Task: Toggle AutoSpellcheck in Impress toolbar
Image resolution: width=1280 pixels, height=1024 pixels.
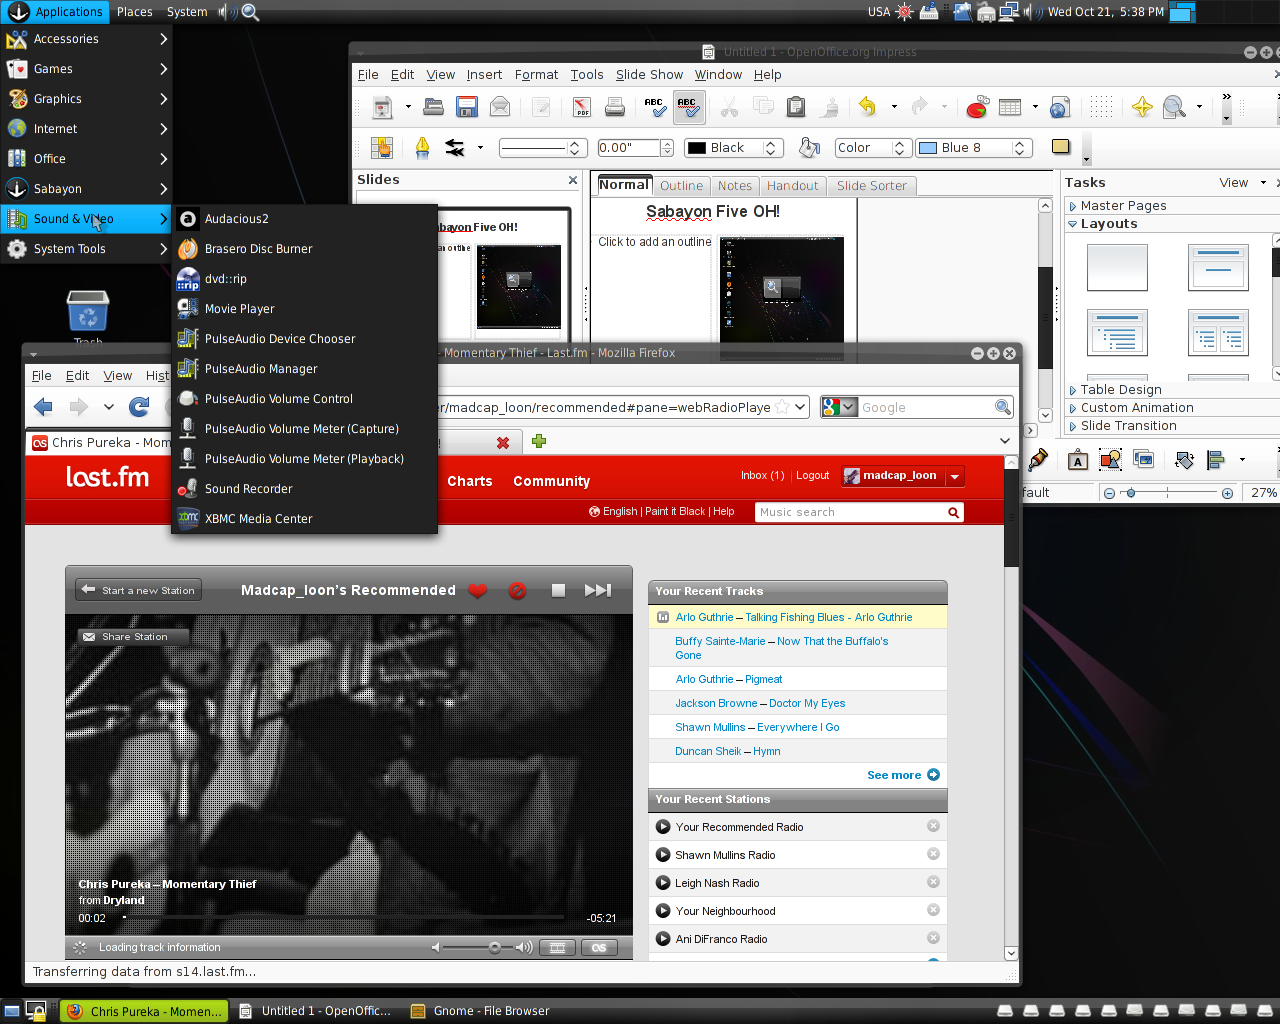Action: [x=688, y=107]
